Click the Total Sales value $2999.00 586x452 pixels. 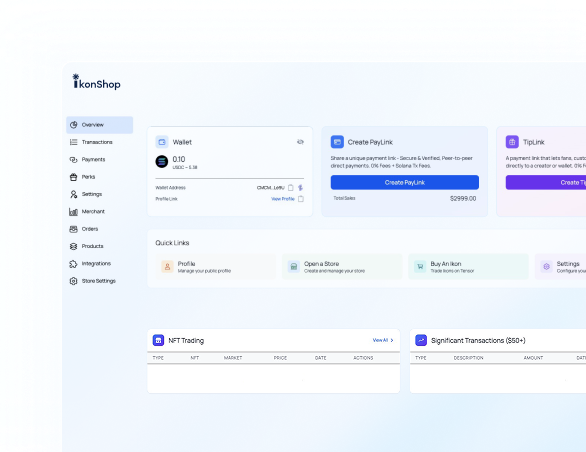pos(463,199)
